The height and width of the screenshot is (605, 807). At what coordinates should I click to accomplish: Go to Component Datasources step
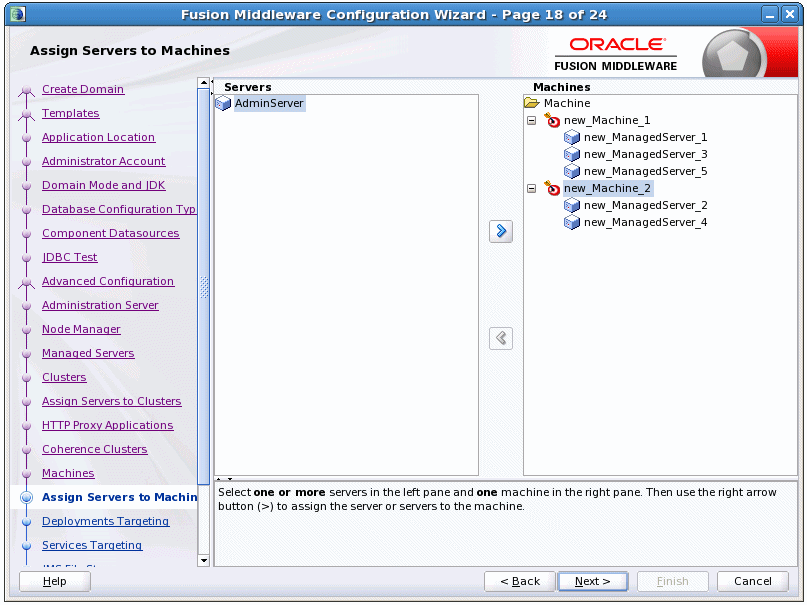coord(111,233)
